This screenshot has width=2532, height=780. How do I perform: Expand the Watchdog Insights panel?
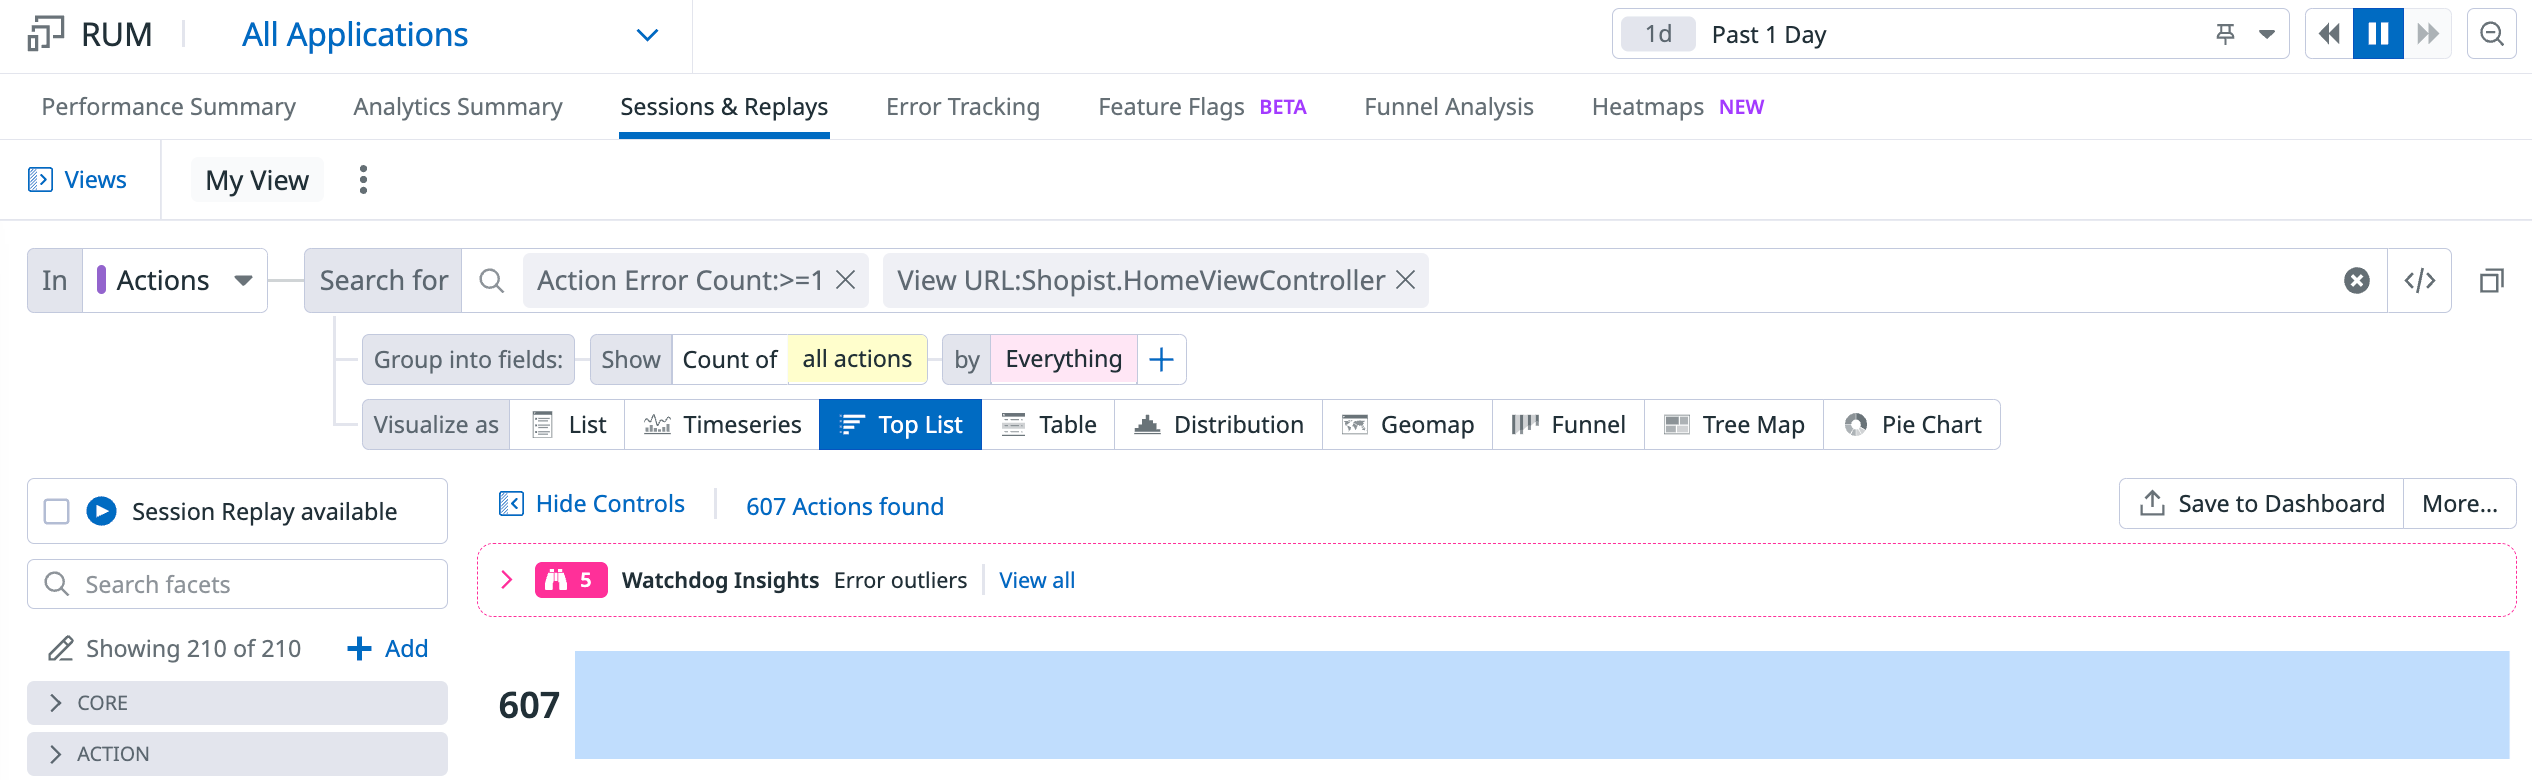tap(507, 580)
